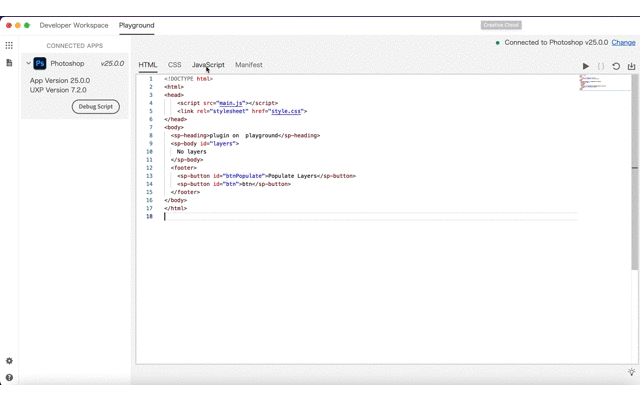Run the playground code with Play icon
Viewport: 640px width, 400px height.
pyautogui.click(x=586, y=66)
